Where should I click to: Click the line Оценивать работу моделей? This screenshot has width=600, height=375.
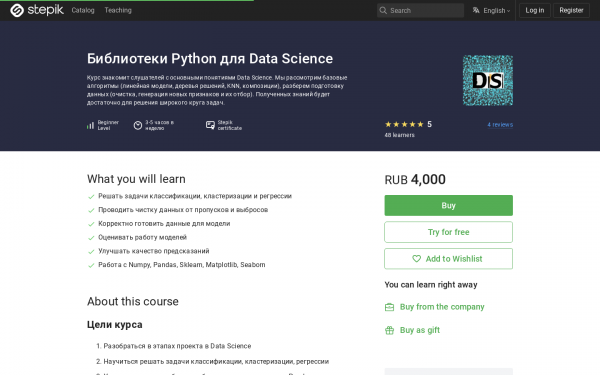pos(142,237)
